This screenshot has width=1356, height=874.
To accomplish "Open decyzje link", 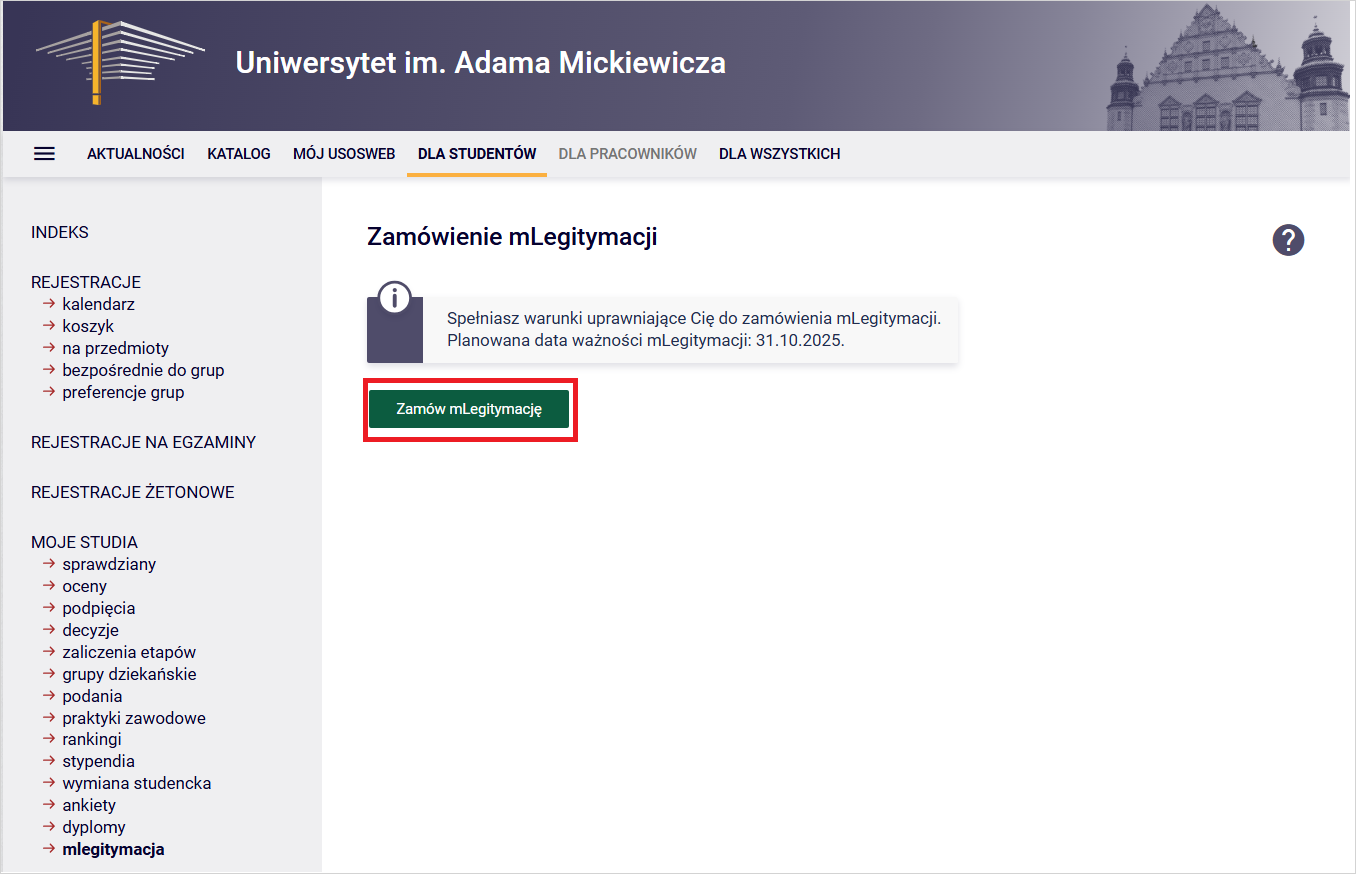I will tap(90, 630).
